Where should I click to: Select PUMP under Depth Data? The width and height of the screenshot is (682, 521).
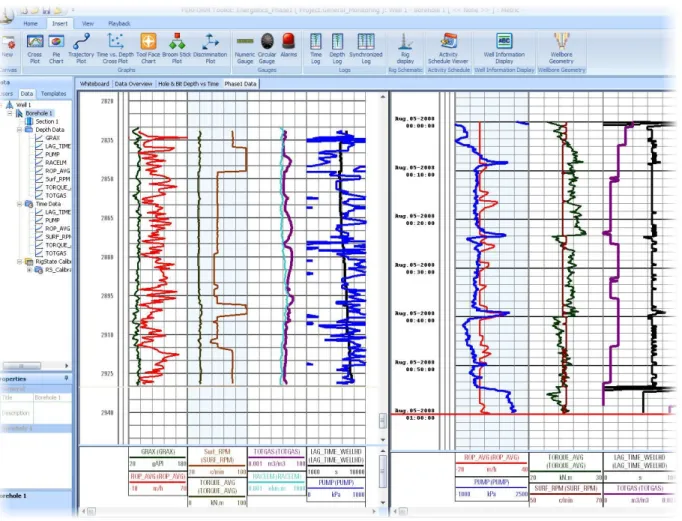click(52, 154)
